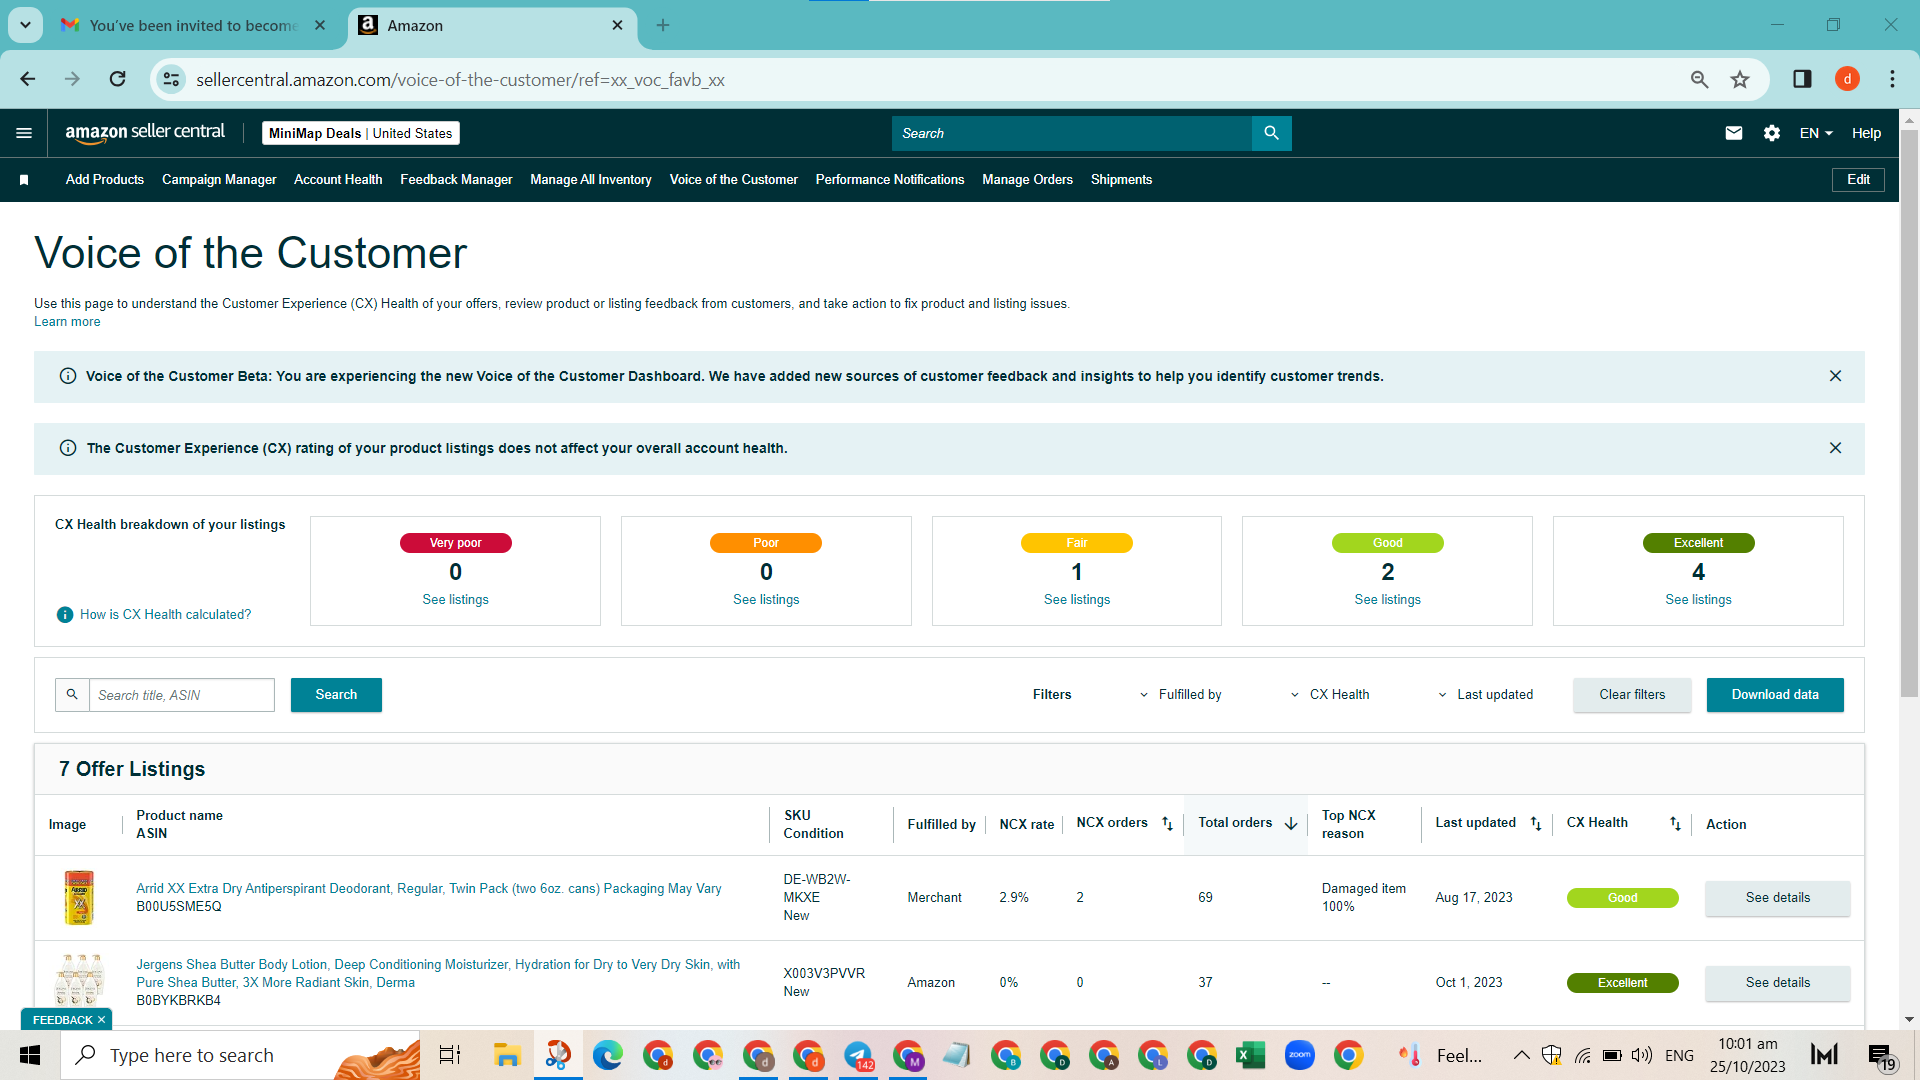Open a new browser tab
The height and width of the screenshot is (1080, 1920).
[663, 25]
